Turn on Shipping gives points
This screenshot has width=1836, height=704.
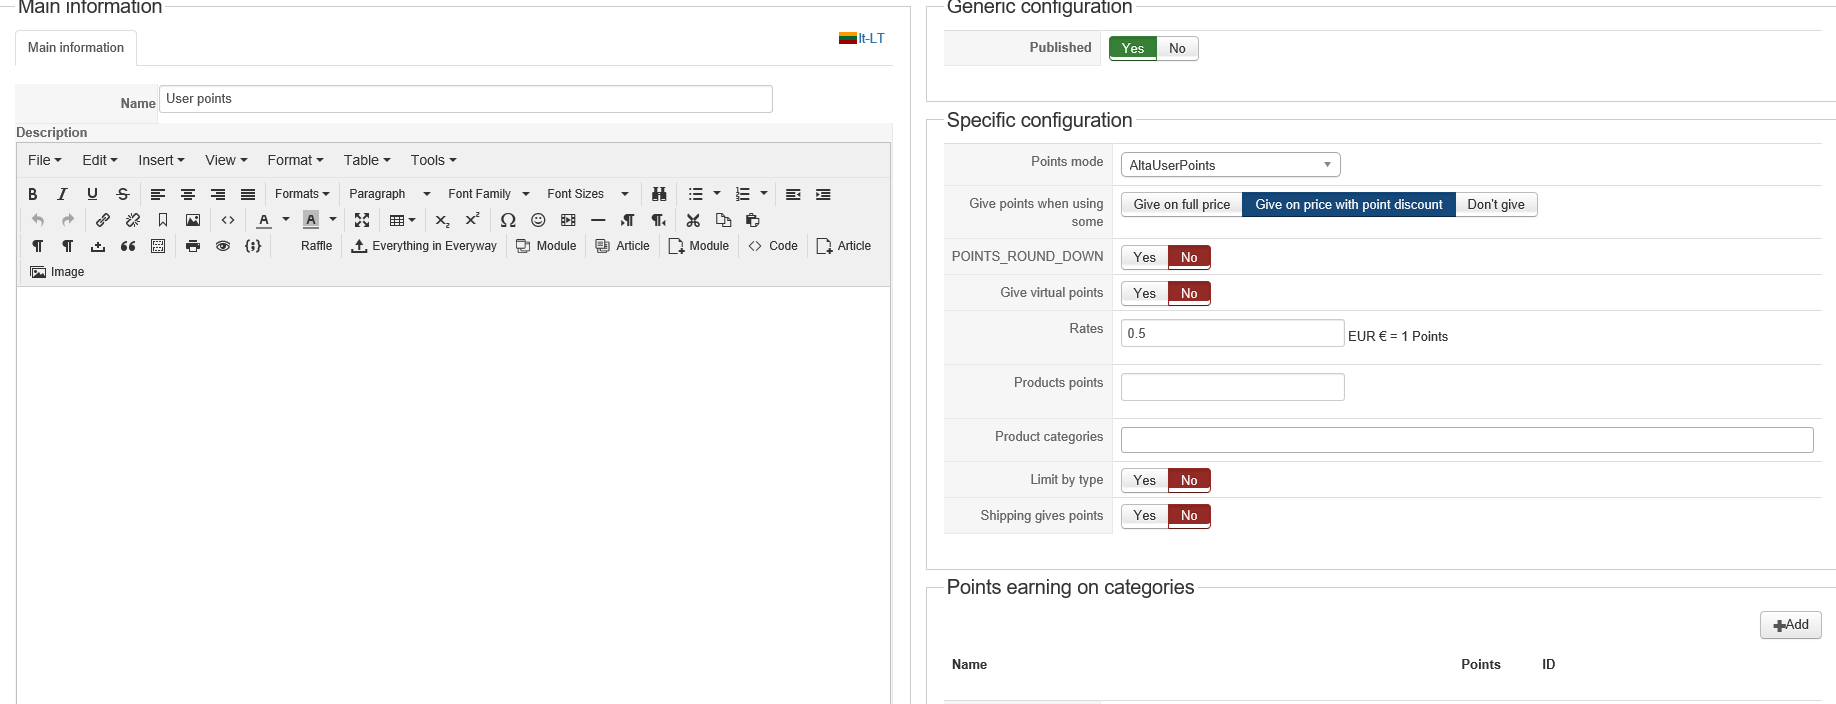[1144, 515]
